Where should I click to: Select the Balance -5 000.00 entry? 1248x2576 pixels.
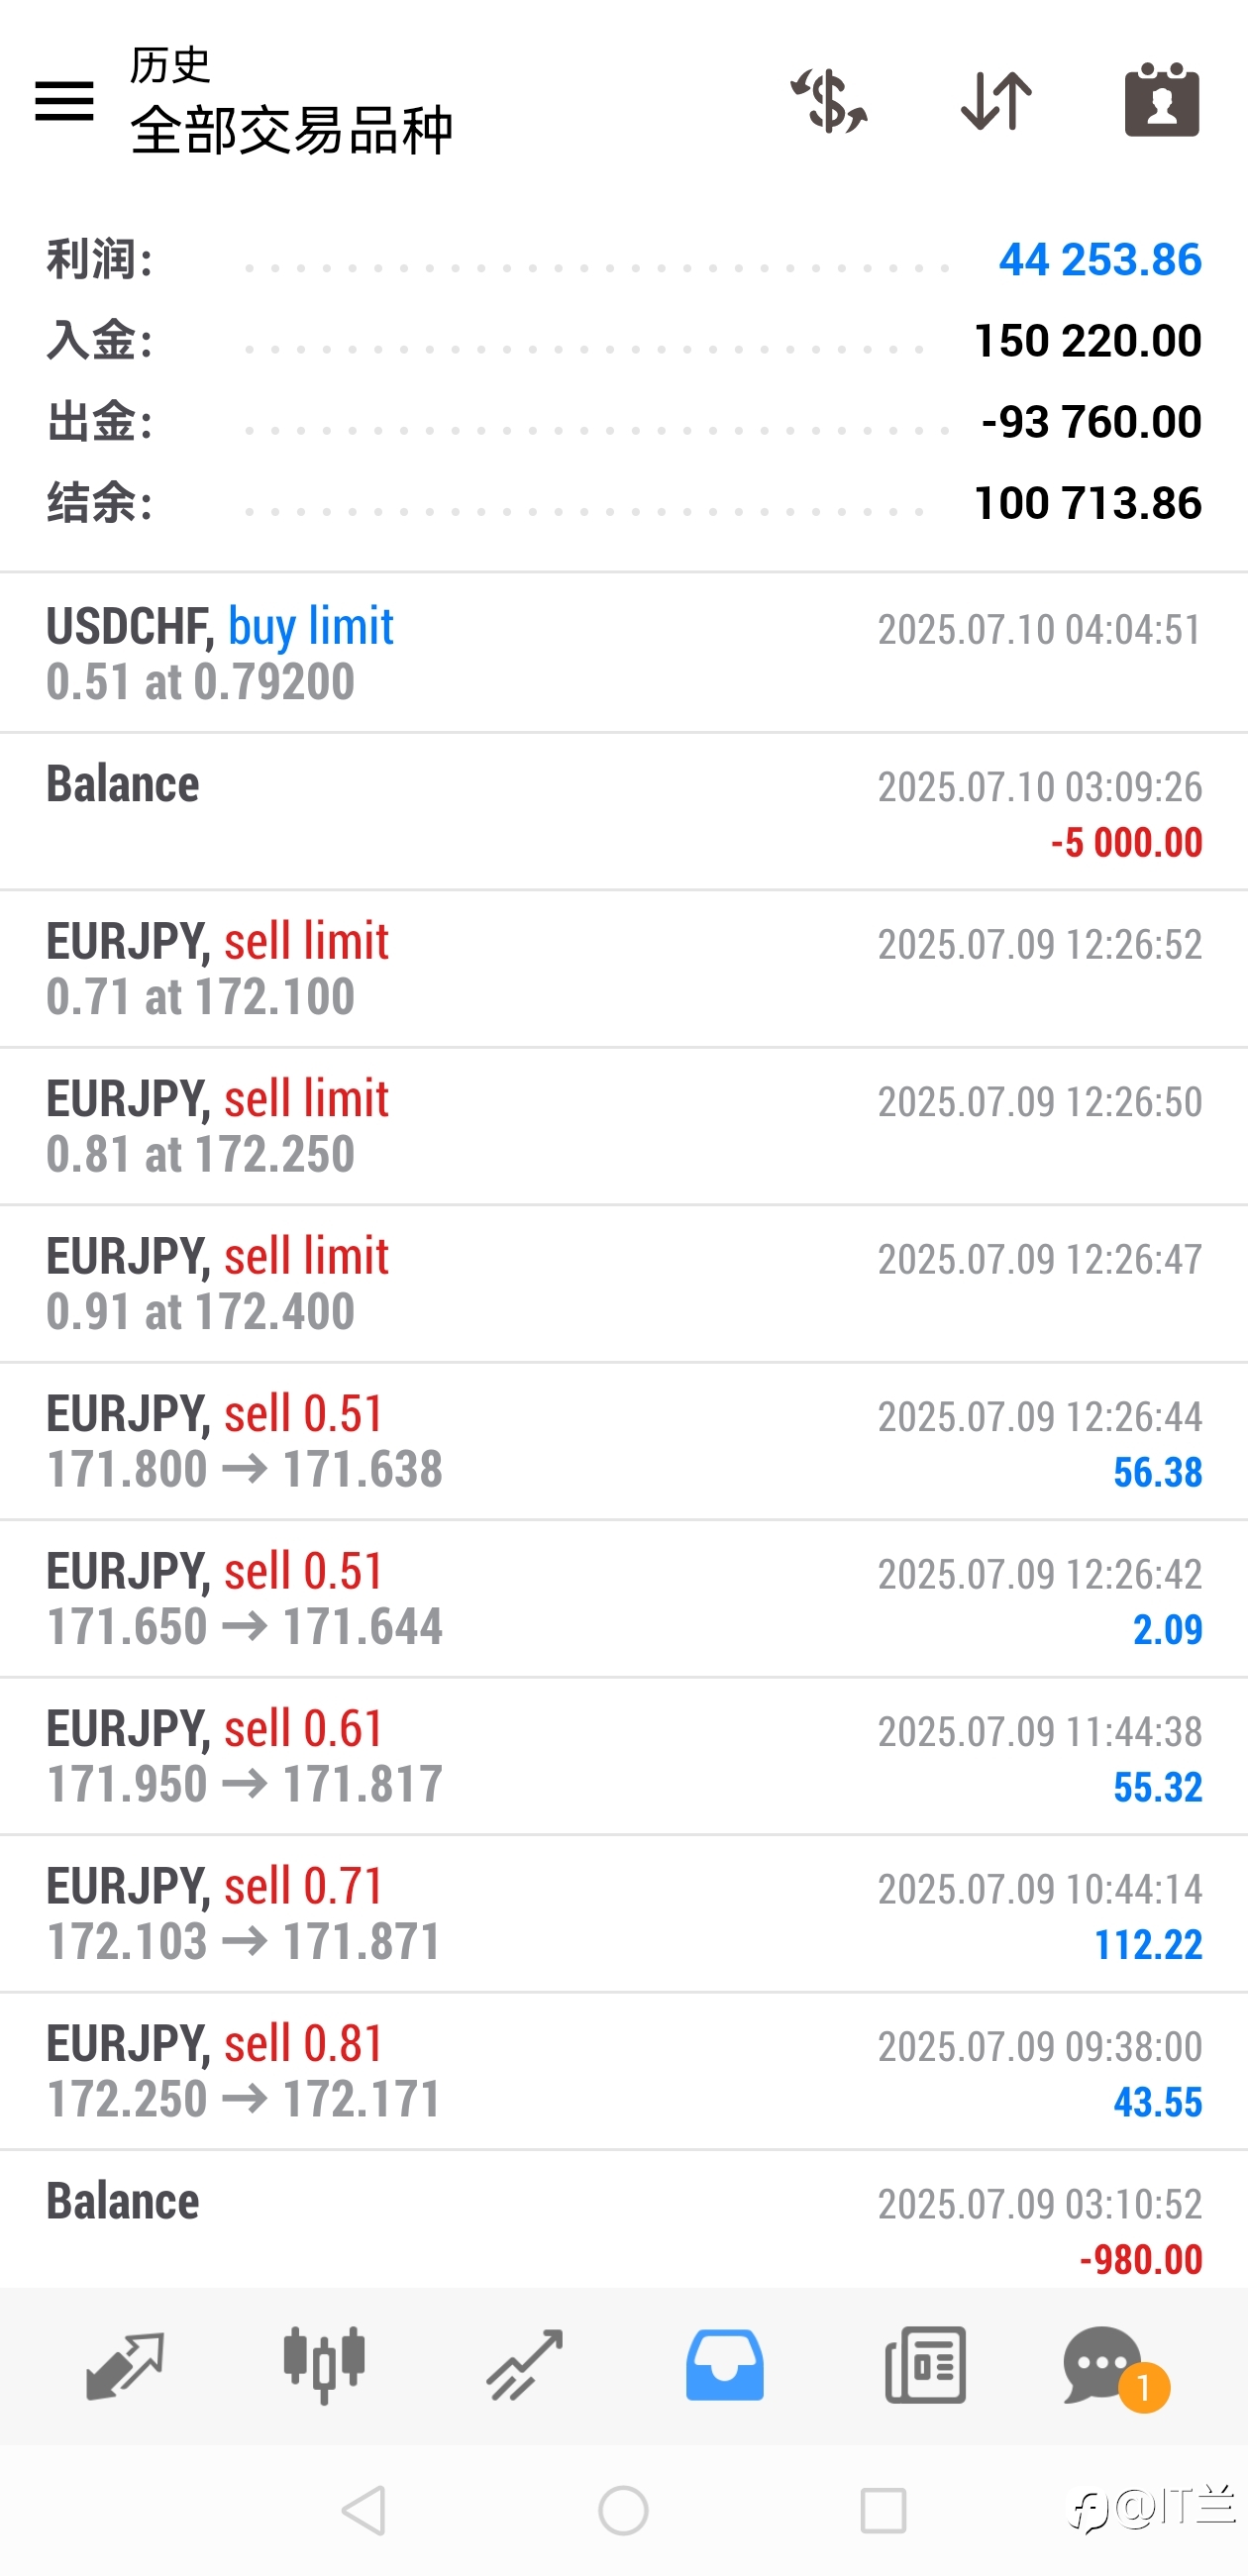coord(624,812)
